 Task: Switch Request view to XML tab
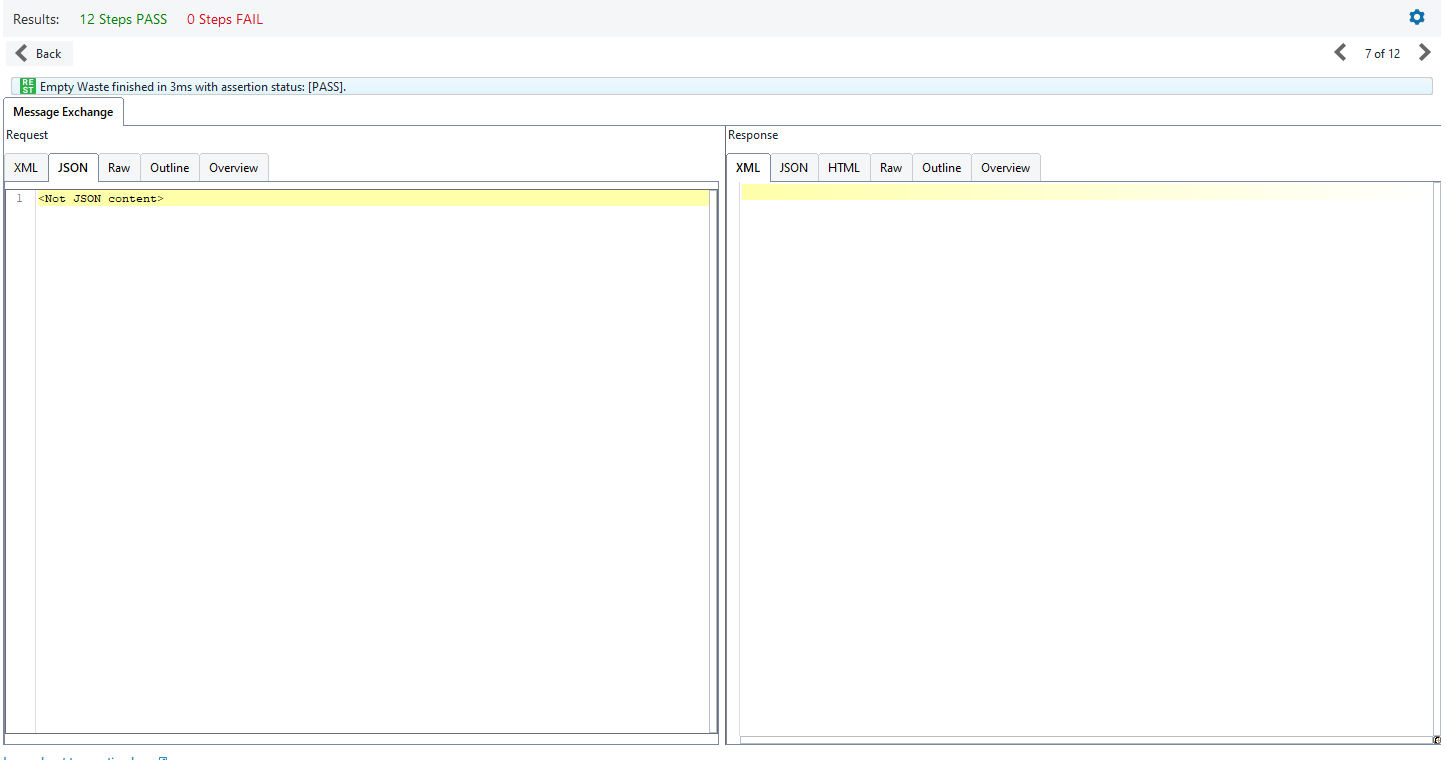pyautogui.click(x=26, y=168)
